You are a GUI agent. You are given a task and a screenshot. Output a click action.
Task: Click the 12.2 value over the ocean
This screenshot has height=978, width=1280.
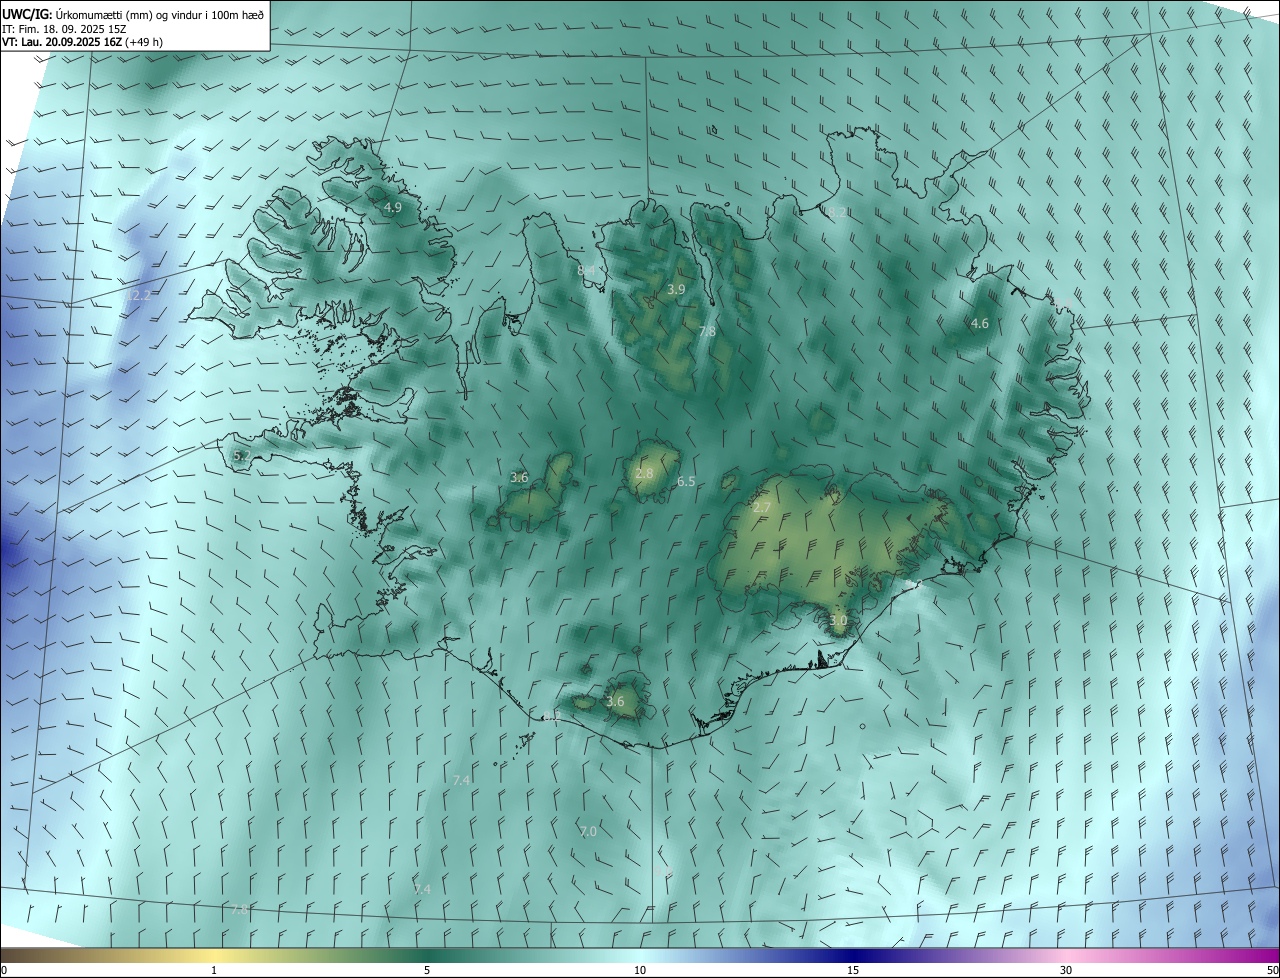(138, 295)
